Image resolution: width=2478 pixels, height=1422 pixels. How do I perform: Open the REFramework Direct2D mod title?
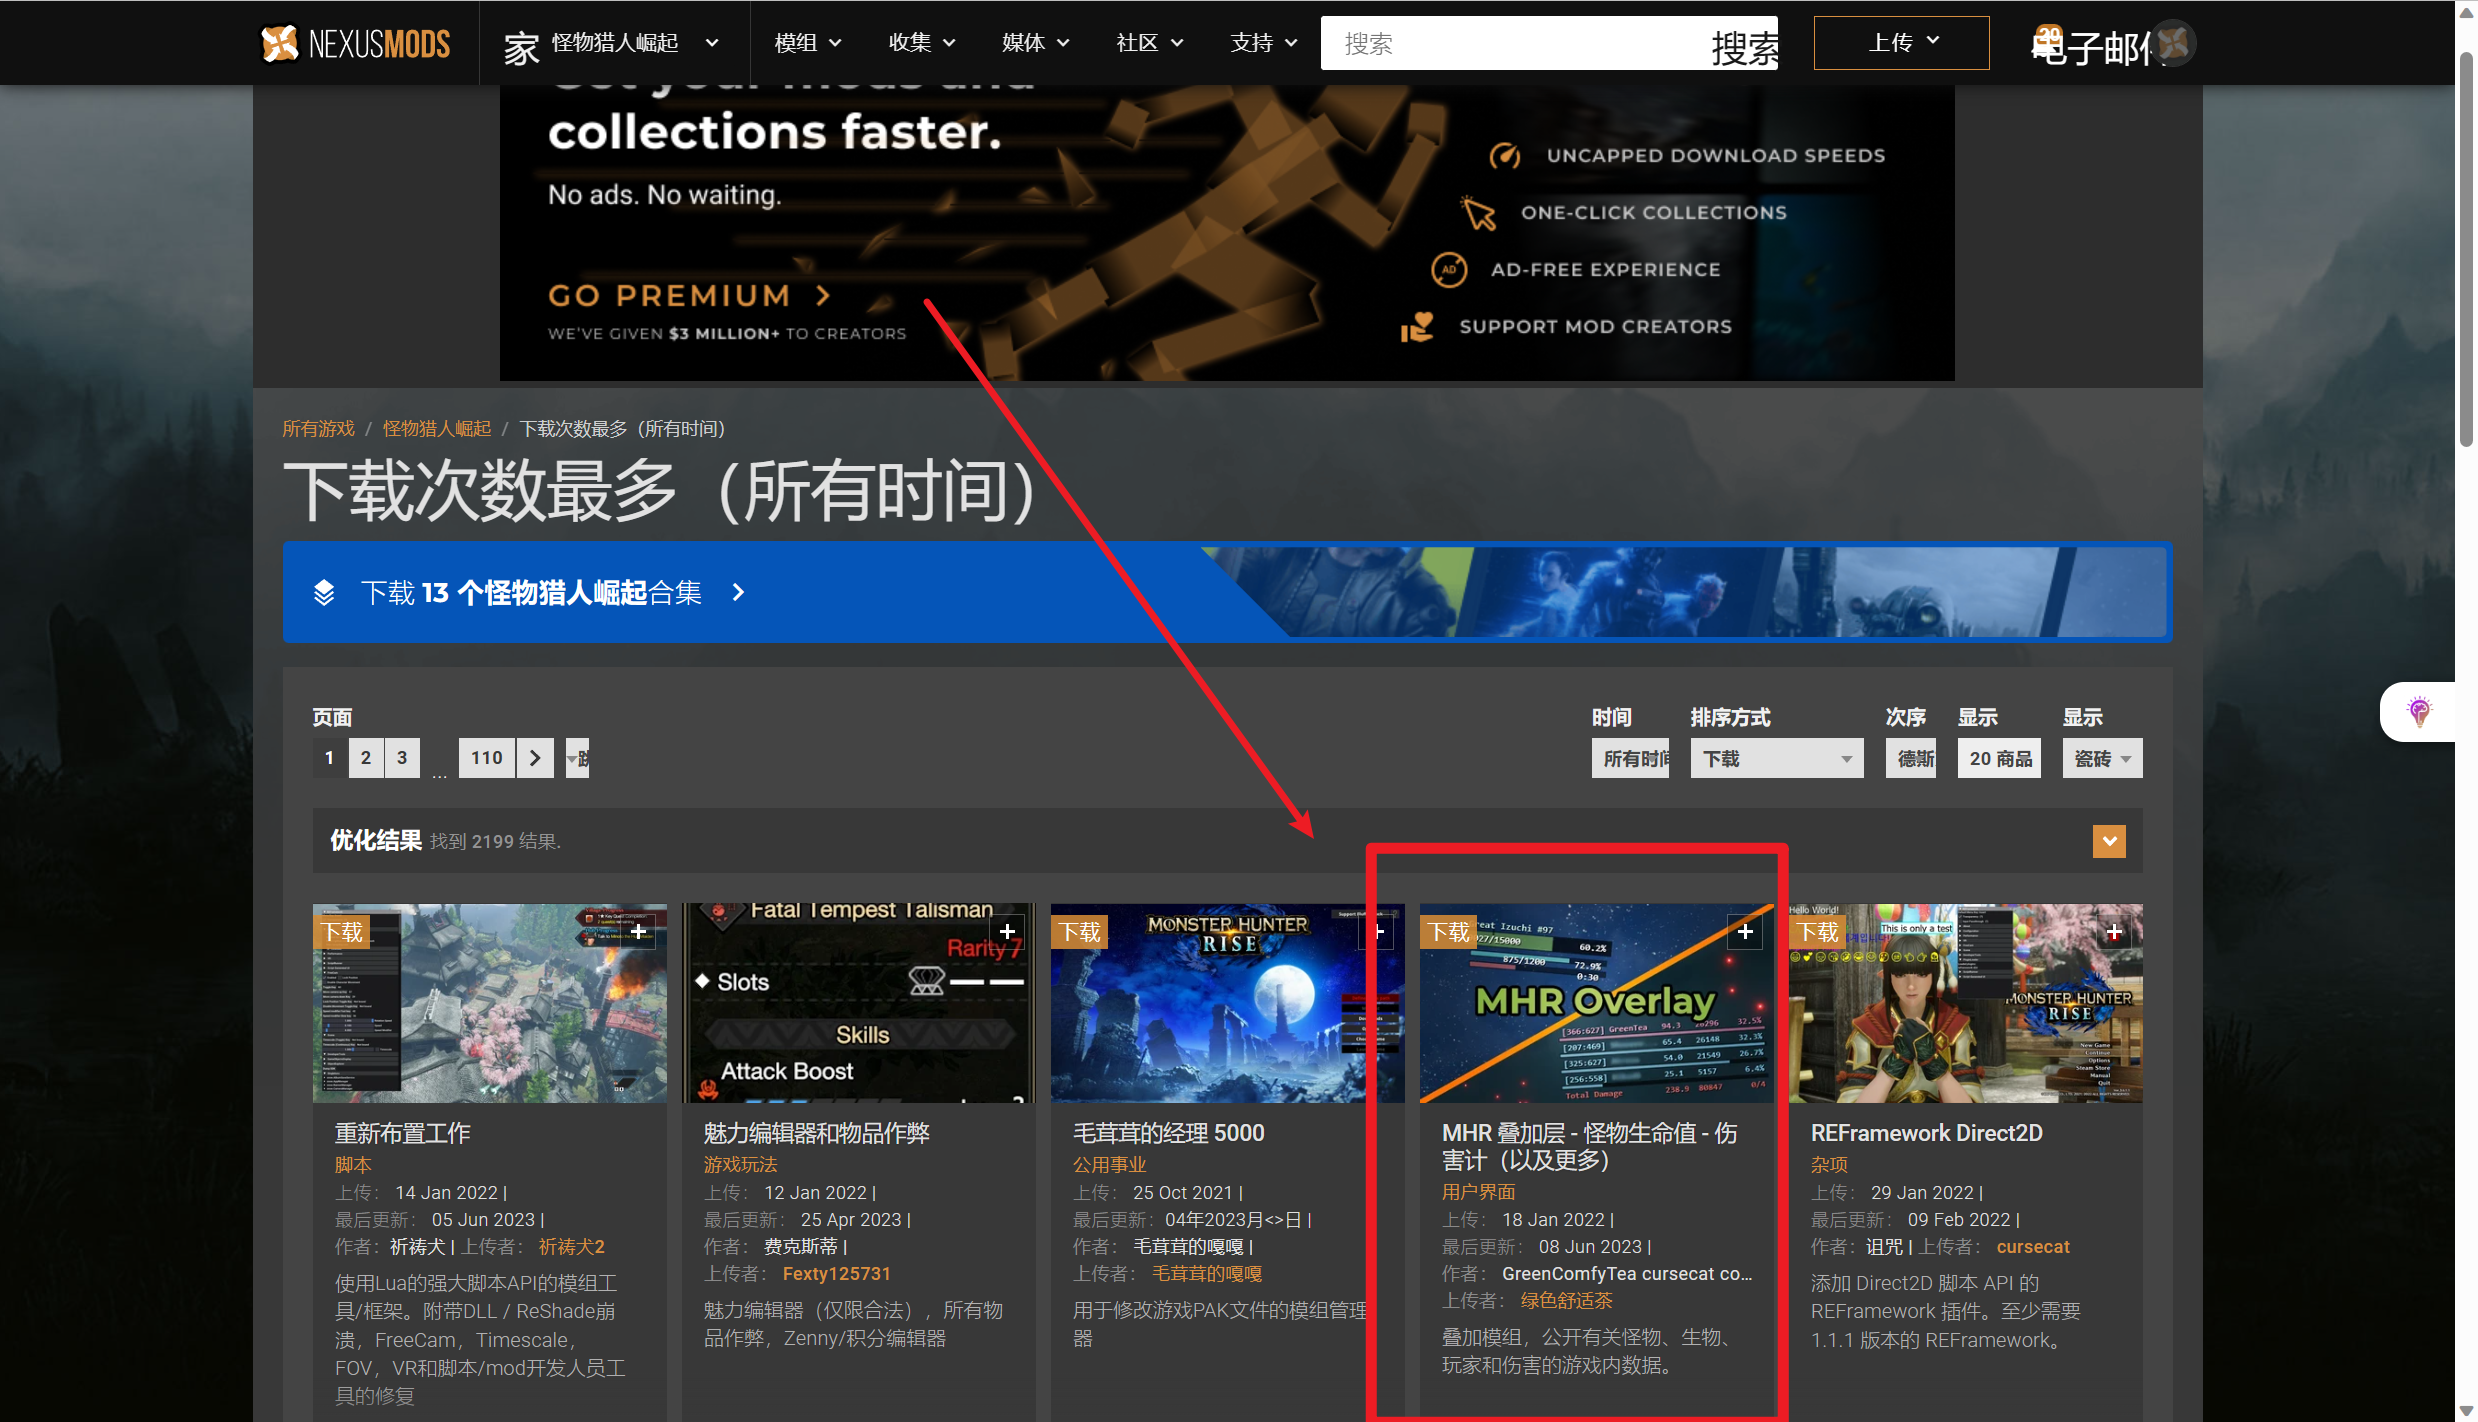tap(1926, 1133)
